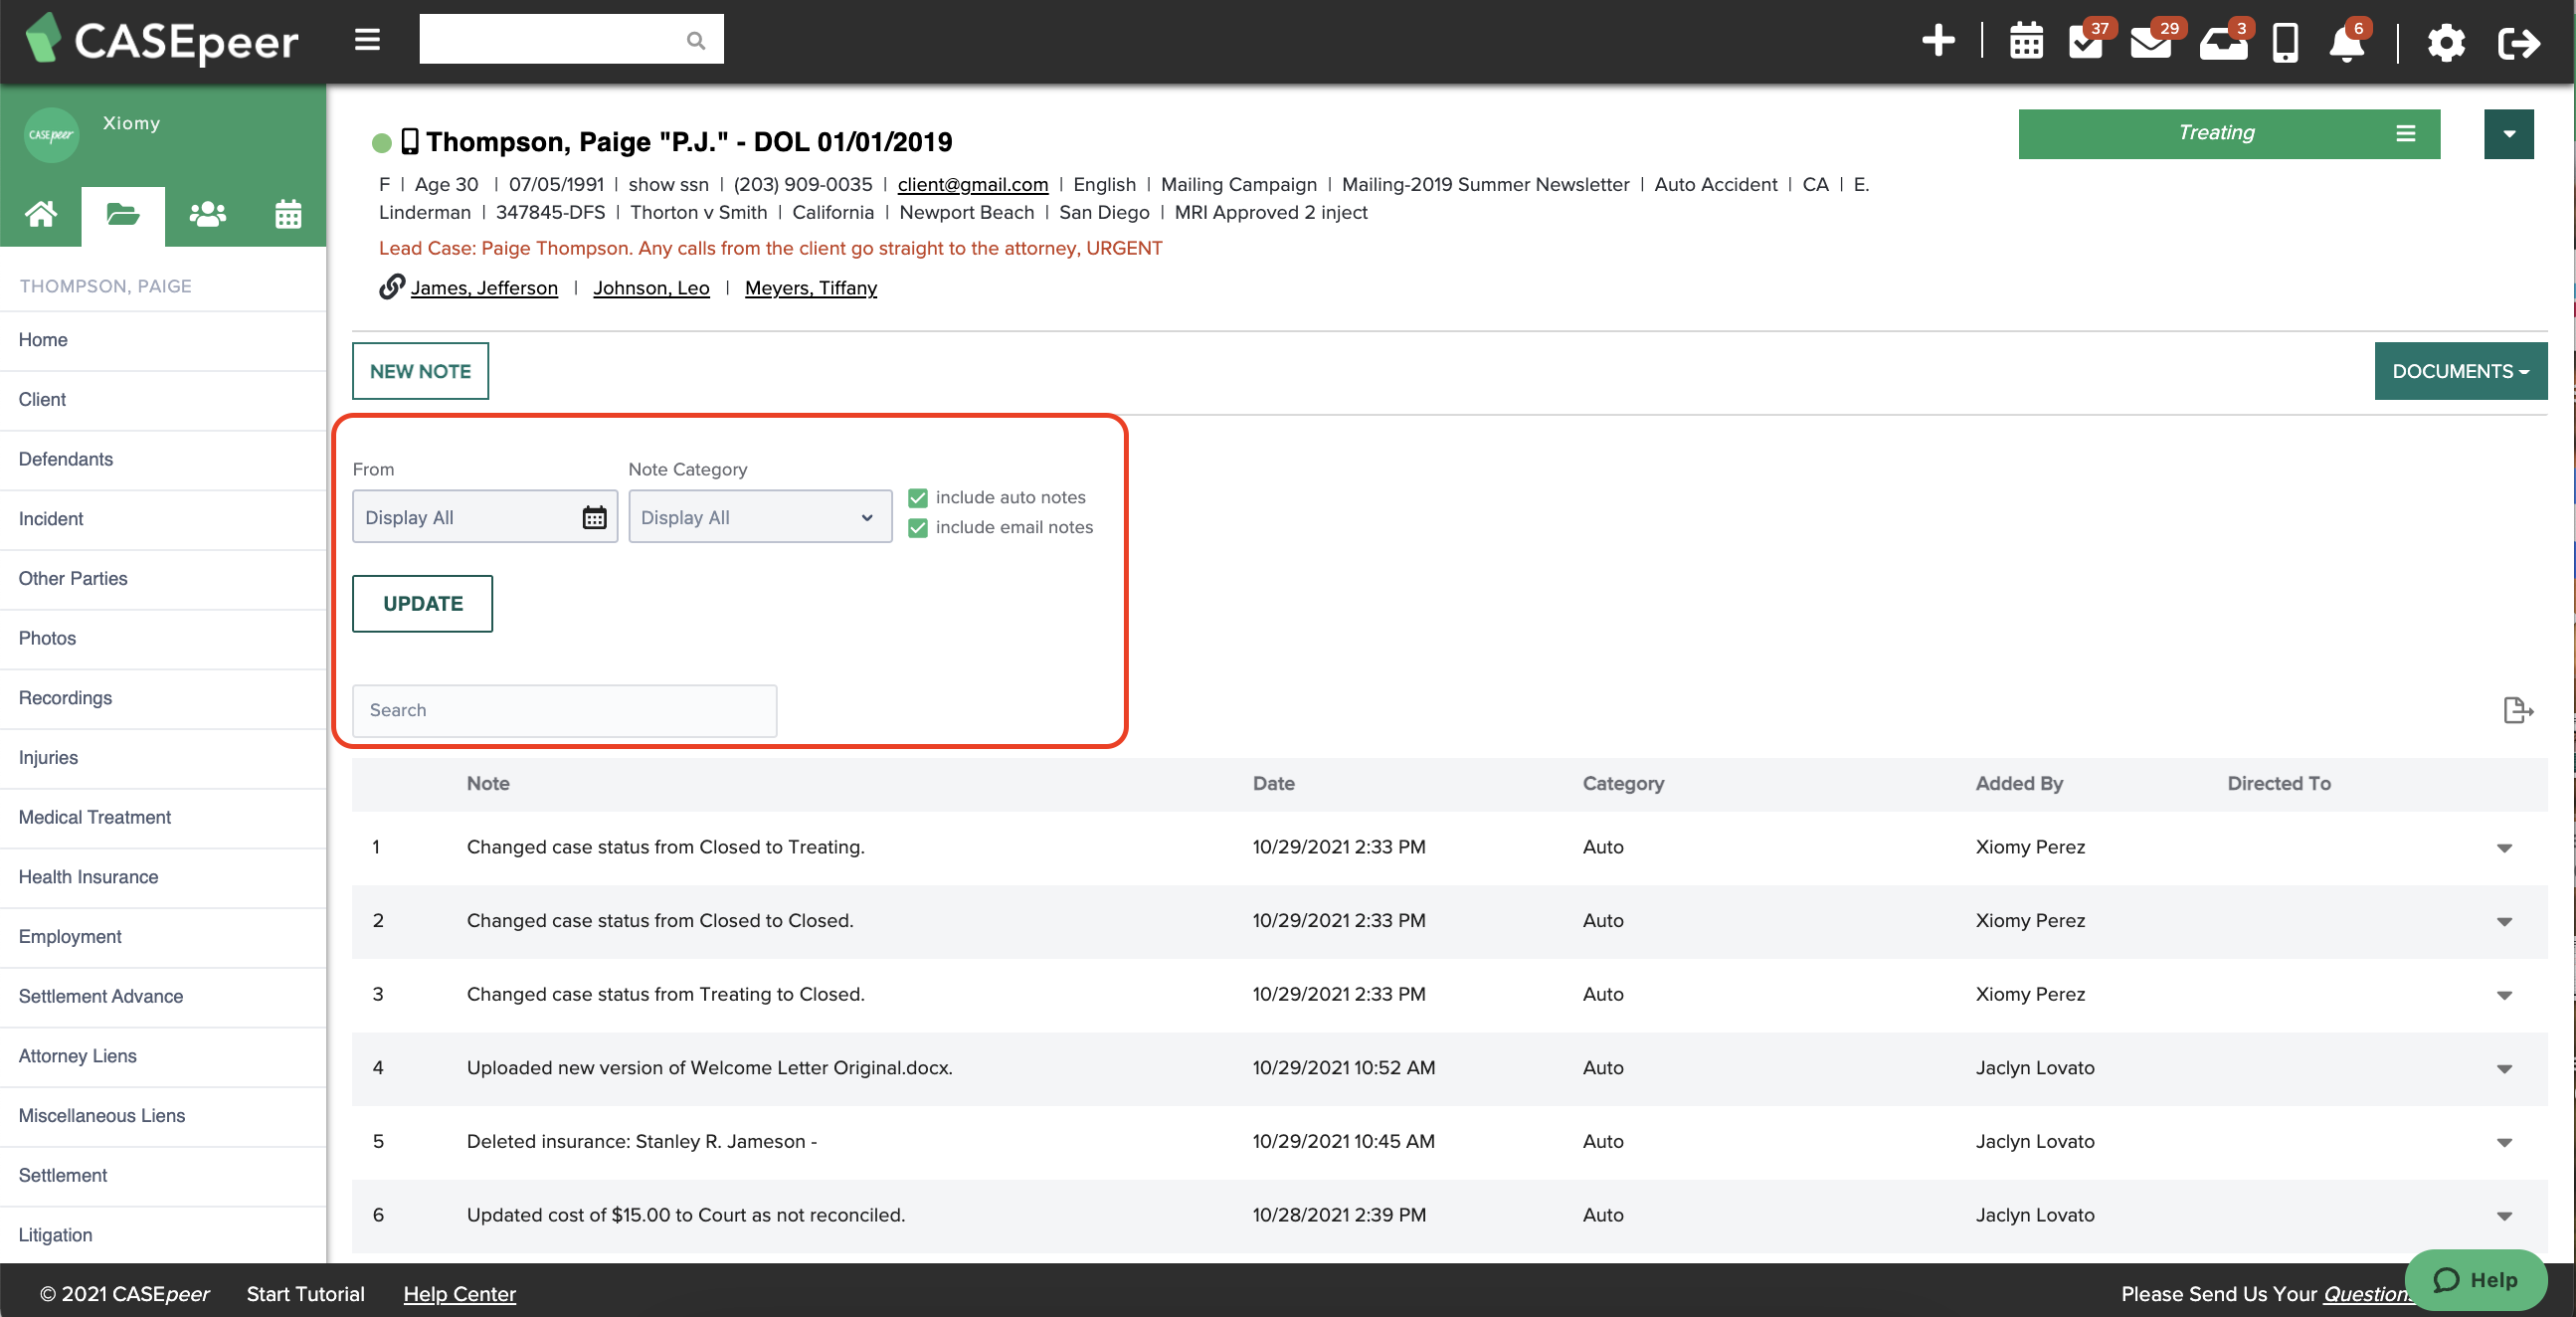Open the contacts people icon in the sidebar
This screenshot has width=2576, height=1317.
[x=205, y=215]
